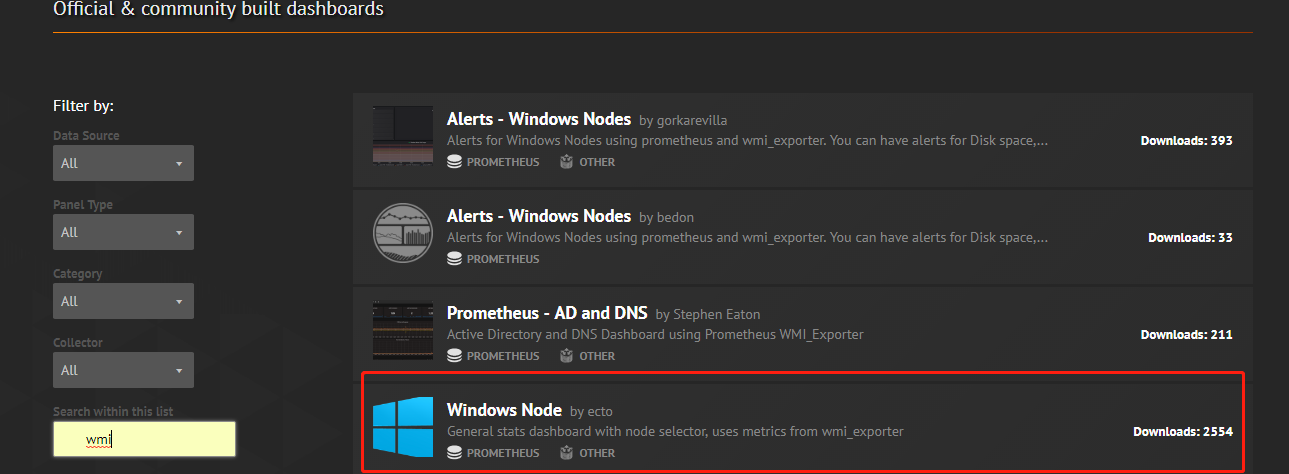The width and height of the screenshot is (1289, 474).
Task: Click the Active Directory and DNS description
Action: tap(655, 335)
